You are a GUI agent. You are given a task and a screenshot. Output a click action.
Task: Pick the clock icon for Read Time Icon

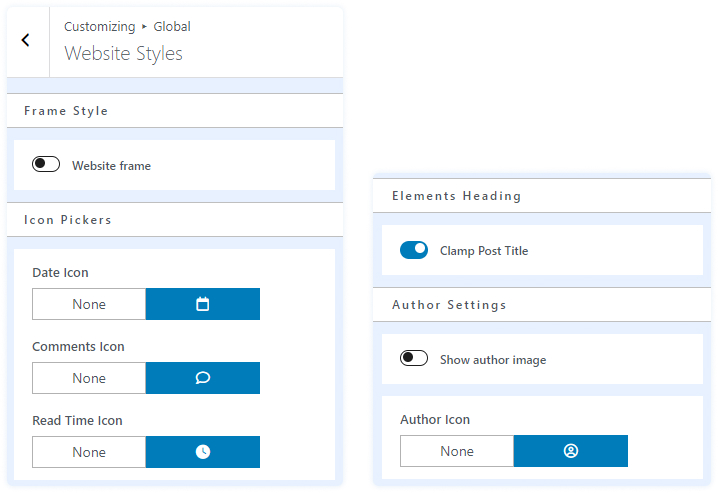[x=203, y=452]
